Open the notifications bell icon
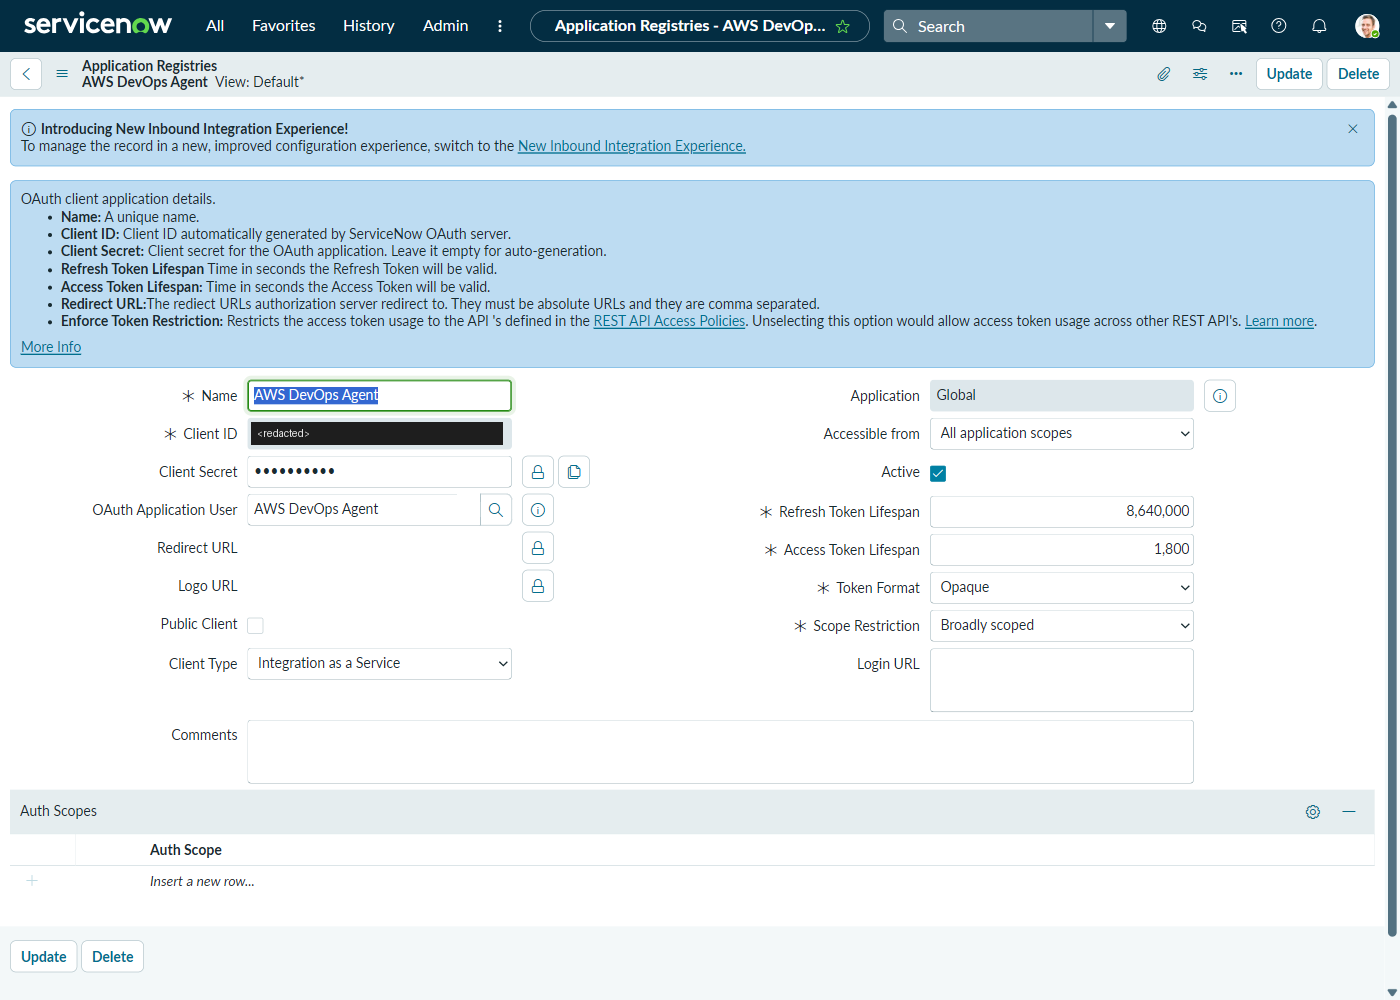The height and width of the screenshot is (1000, 1400). [x=1319, y=26]
